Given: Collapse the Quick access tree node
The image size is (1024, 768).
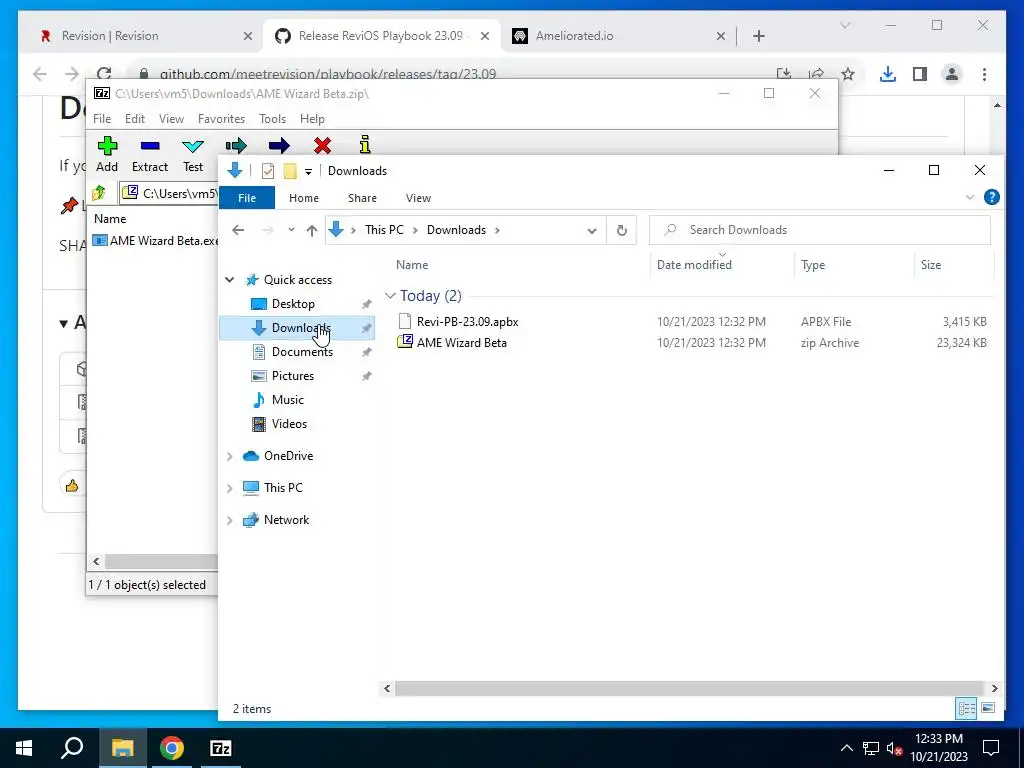Looking at the screenshot, I should (x=230, y=280).
